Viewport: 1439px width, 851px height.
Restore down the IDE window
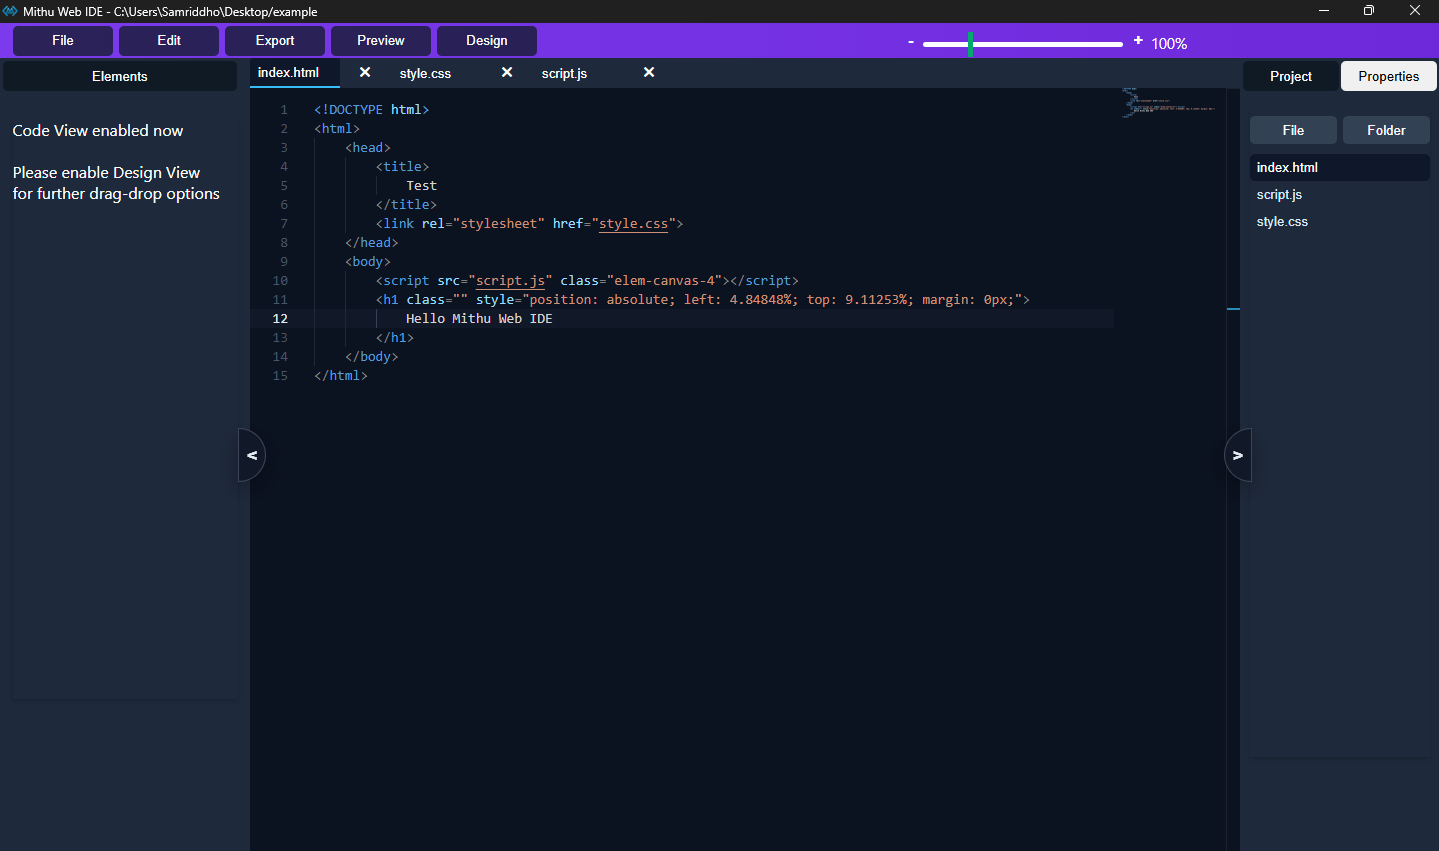(x=1369, y=11)
